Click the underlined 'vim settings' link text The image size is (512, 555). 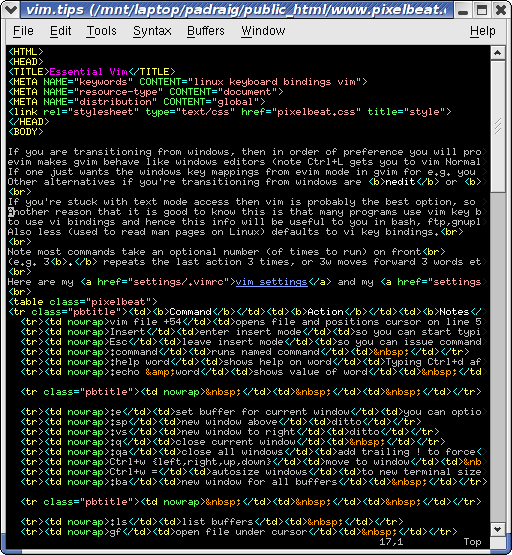(271, 282)
